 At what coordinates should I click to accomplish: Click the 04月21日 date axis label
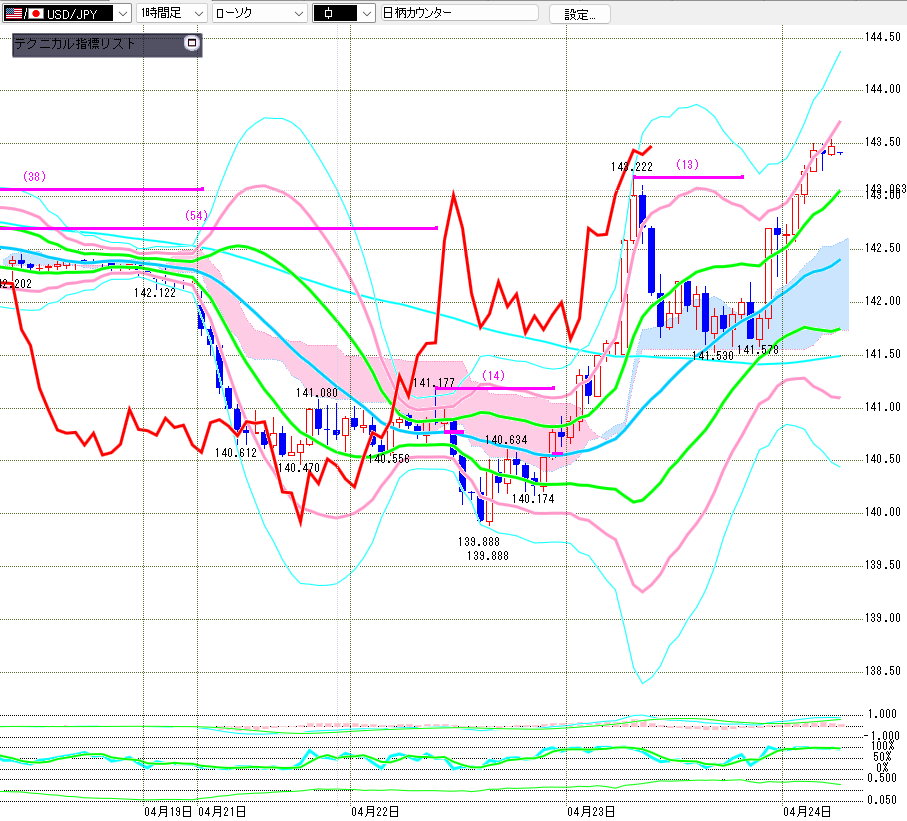click(x=222, y=812)
